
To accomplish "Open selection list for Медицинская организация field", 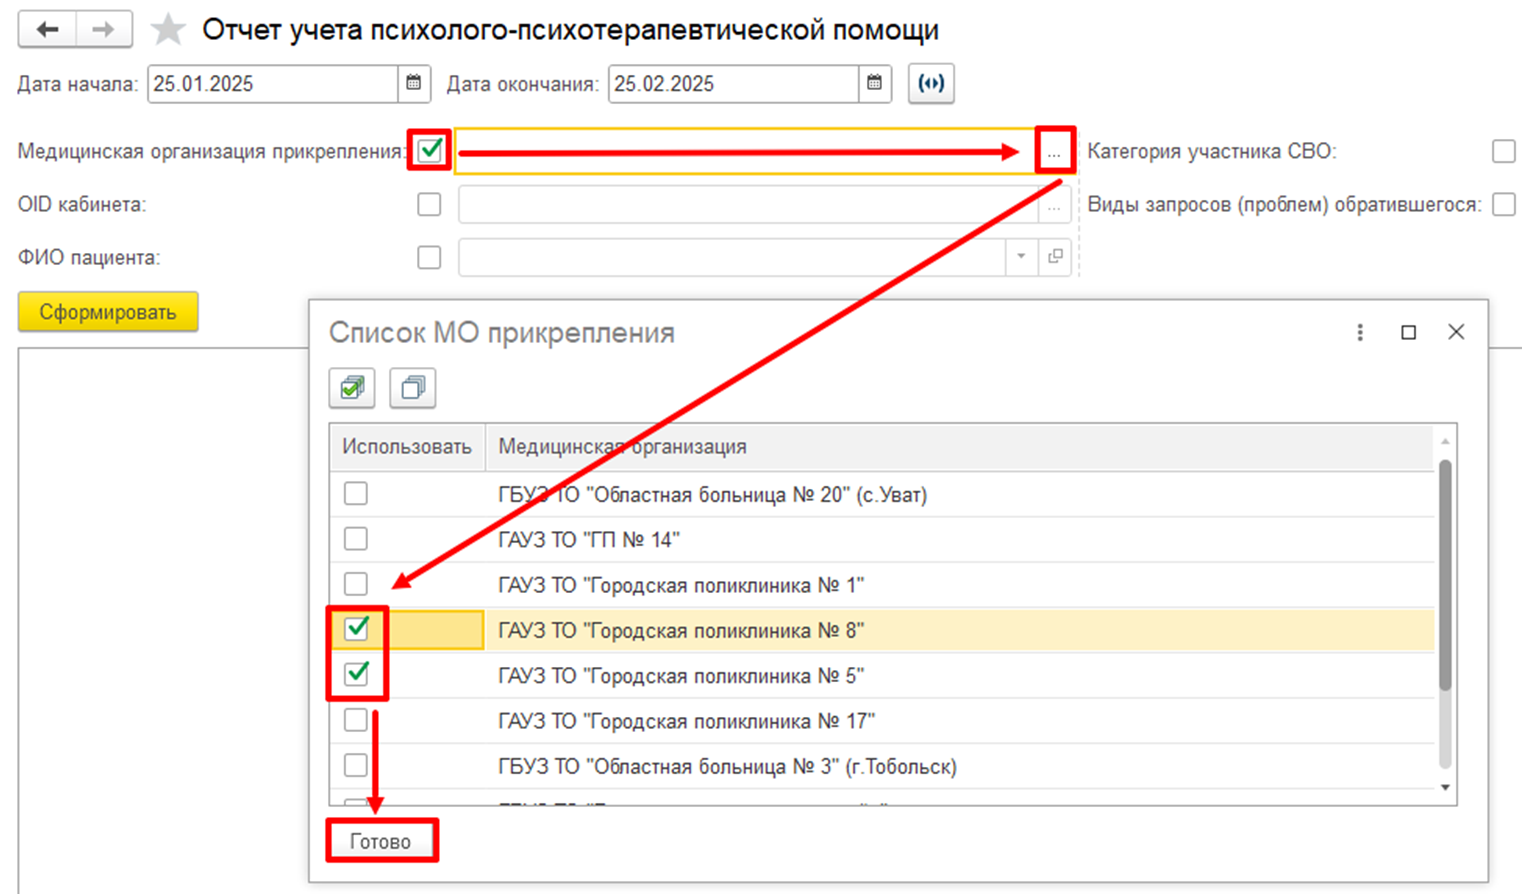I will [x=1054, y=152].
